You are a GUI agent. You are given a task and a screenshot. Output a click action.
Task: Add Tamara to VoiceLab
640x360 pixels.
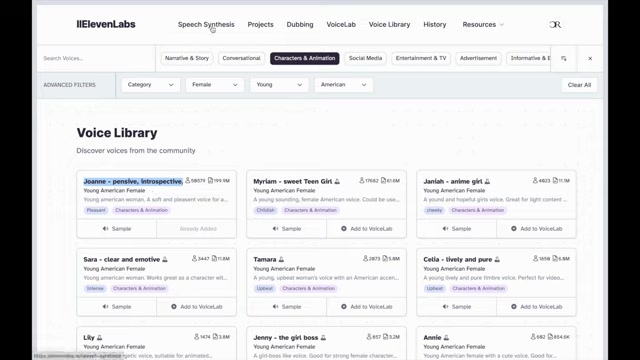(367, 307)
